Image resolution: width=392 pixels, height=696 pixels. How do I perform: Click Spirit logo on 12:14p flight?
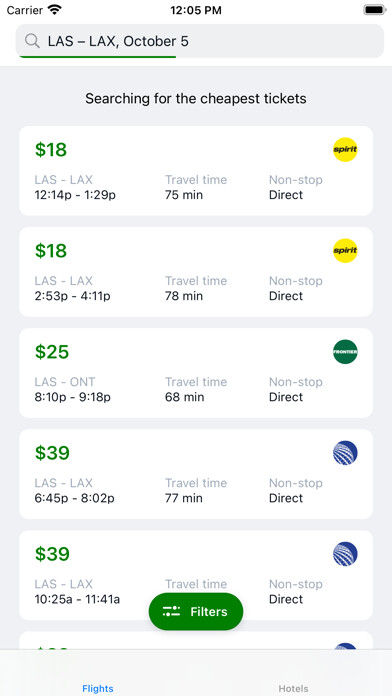345,150
